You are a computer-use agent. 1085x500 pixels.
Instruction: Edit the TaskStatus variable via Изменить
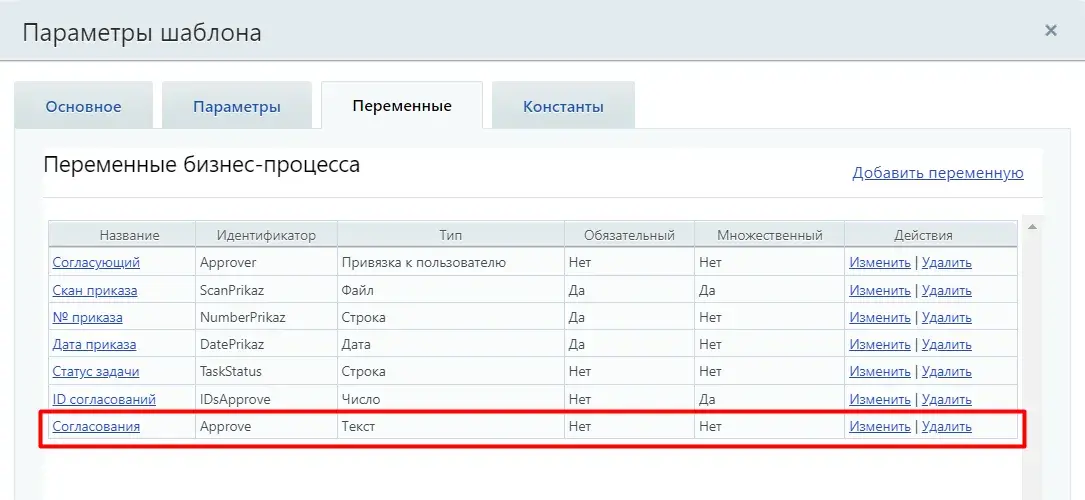pyautogui.click(x=880, y=372)
